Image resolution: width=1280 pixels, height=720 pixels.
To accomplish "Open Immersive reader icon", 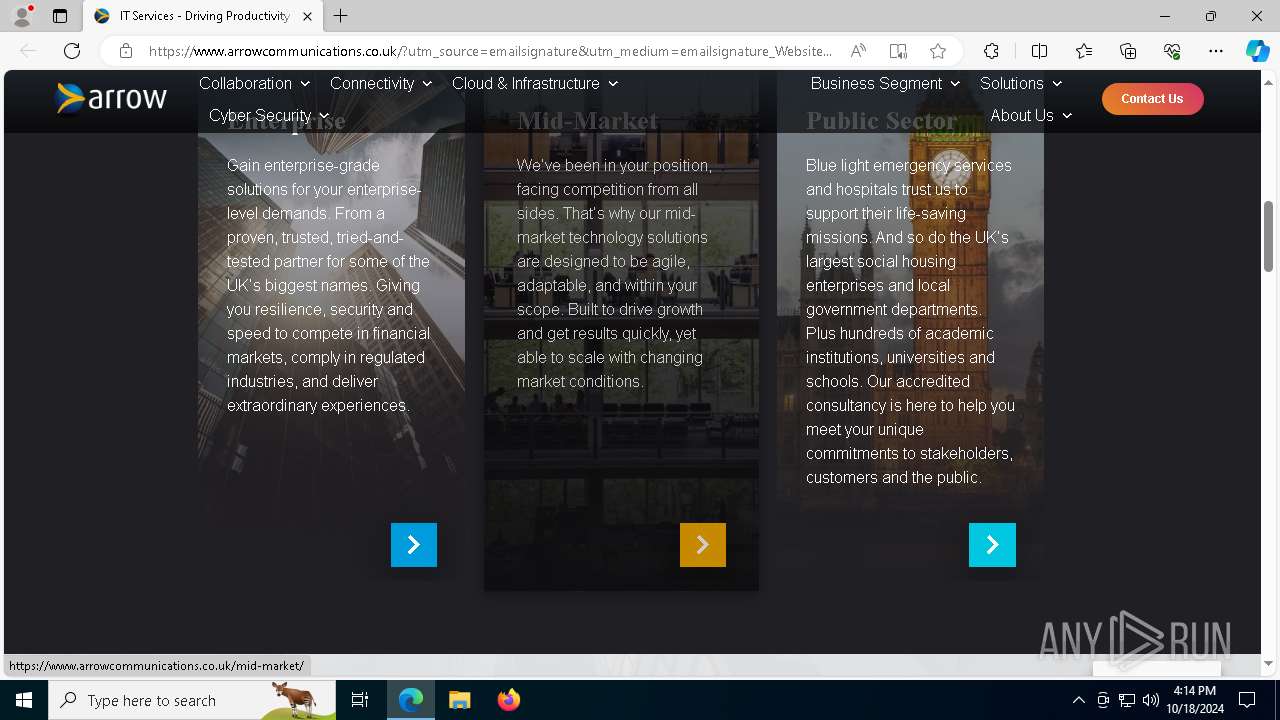I will tap(898, 51).
